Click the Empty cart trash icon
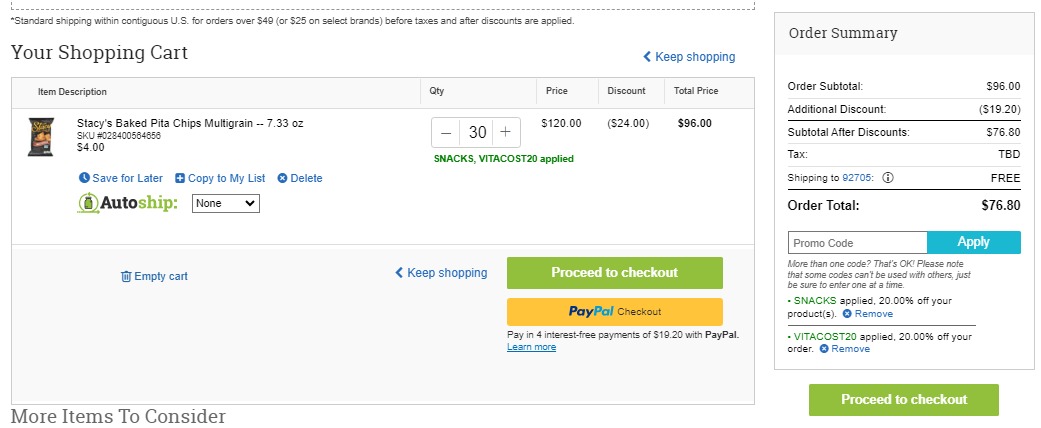 [126, 276]
